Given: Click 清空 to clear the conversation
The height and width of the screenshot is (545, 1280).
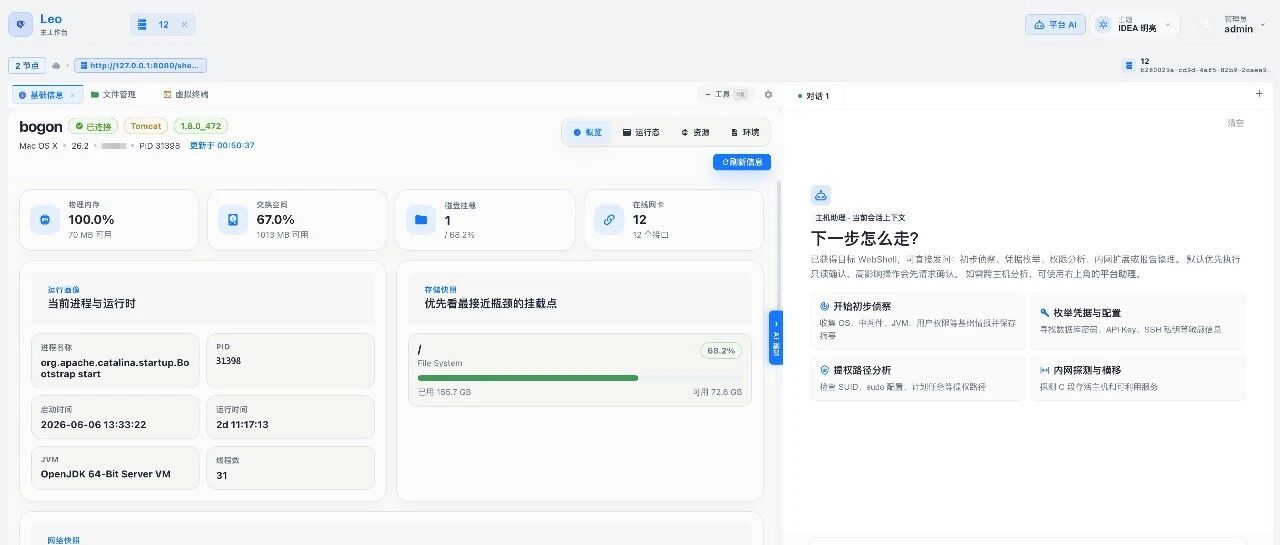Looking at the screenshot, I should pyautogui.click(x=1236, y=123).
